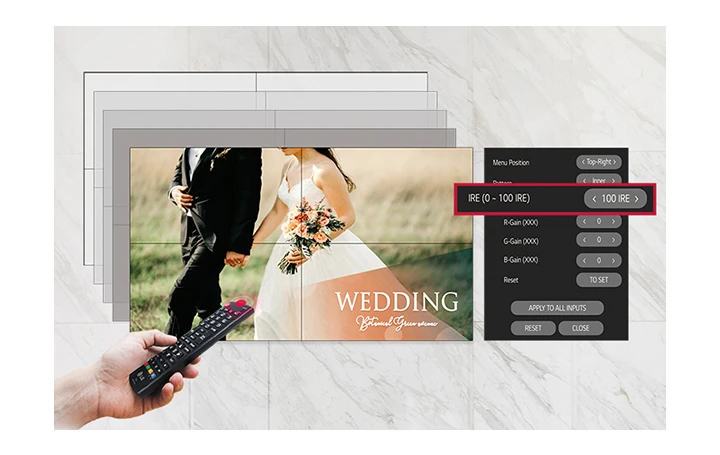This screenshot has width=720, height=455.
Task: Click the WEDDING title on the display
Action: click(396, 301)
